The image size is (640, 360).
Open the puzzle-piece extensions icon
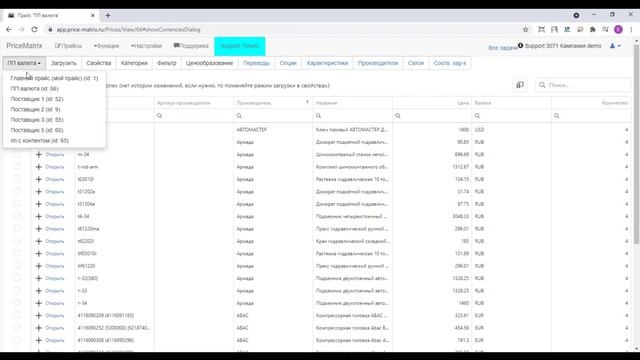pos(593,29)
